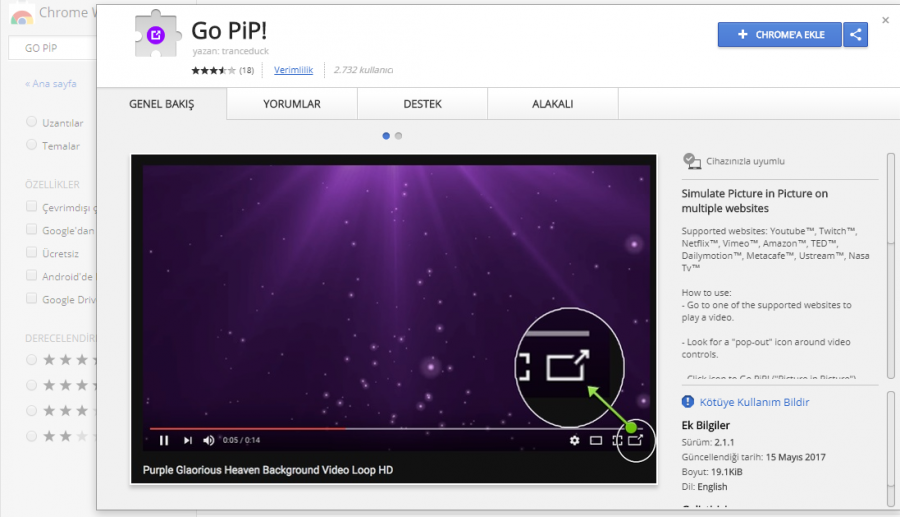Click the video progress bar
This screenshot has width=900, height=517.
[396, 428]
